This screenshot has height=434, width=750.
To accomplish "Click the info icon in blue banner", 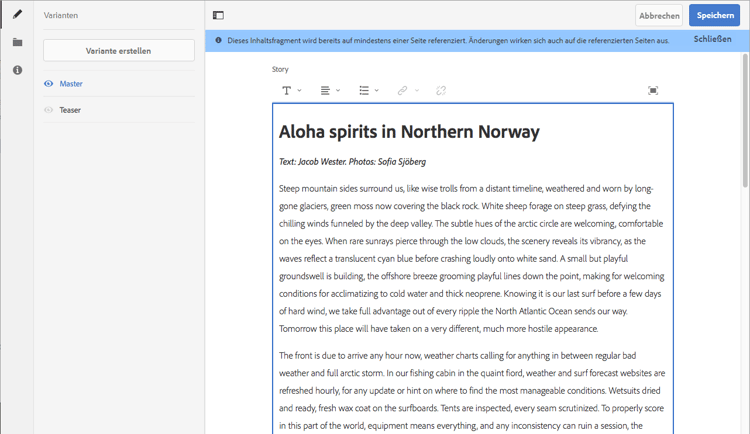I will pos(218,40).
